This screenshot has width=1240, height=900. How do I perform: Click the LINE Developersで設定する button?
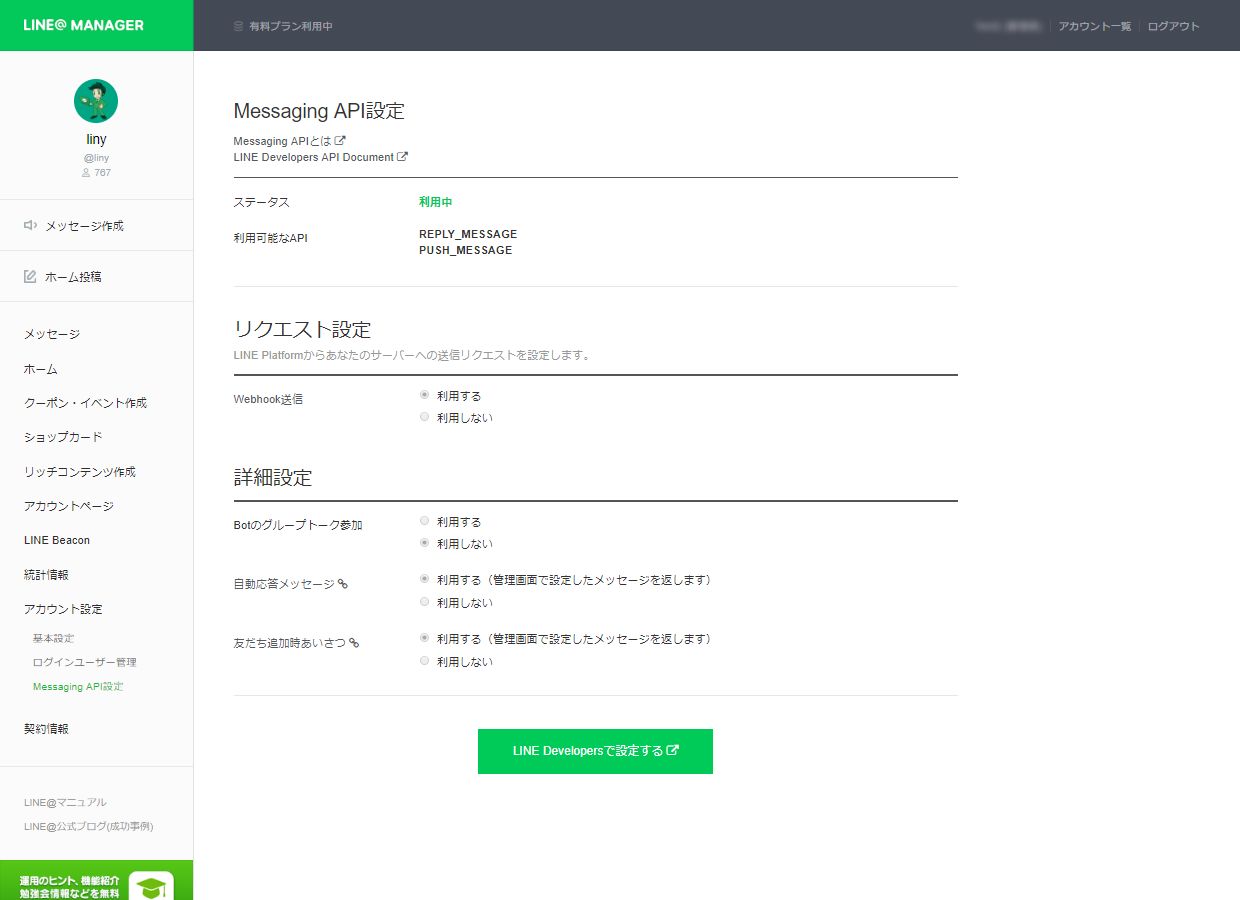point(595,751)
